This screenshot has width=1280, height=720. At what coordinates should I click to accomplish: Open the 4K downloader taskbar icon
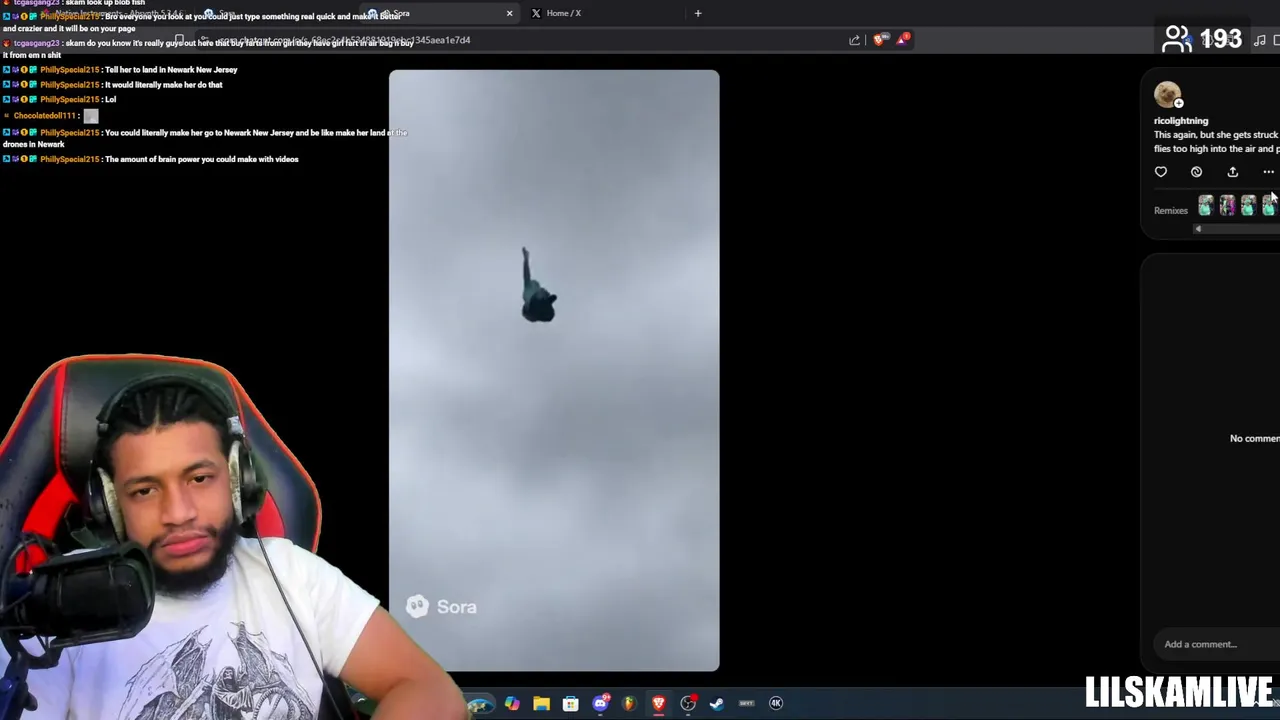click(776, 703)
